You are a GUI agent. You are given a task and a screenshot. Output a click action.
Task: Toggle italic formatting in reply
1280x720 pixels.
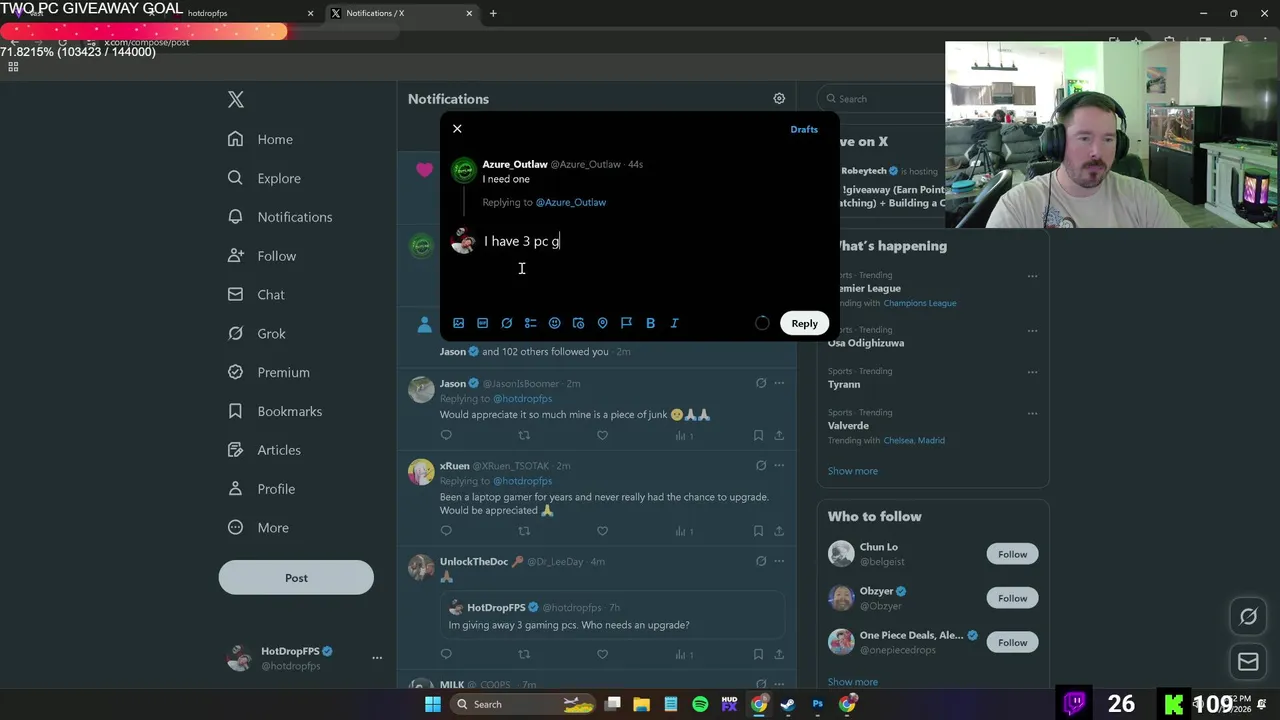pos(674,323)
